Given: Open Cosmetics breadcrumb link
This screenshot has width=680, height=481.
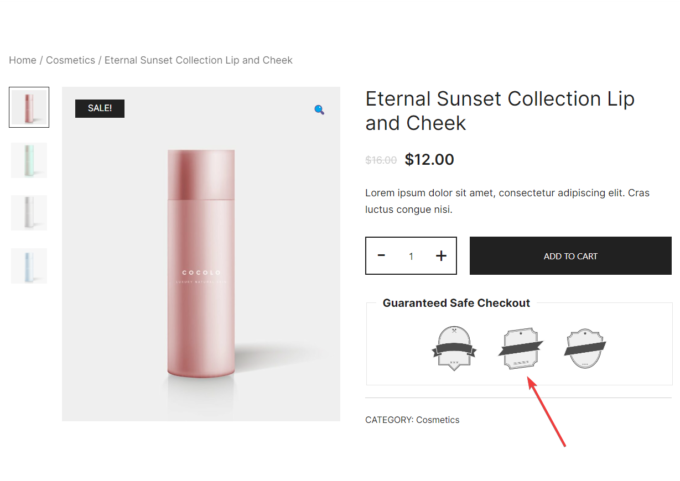Looking at the screenshot, I should [70, 60].
